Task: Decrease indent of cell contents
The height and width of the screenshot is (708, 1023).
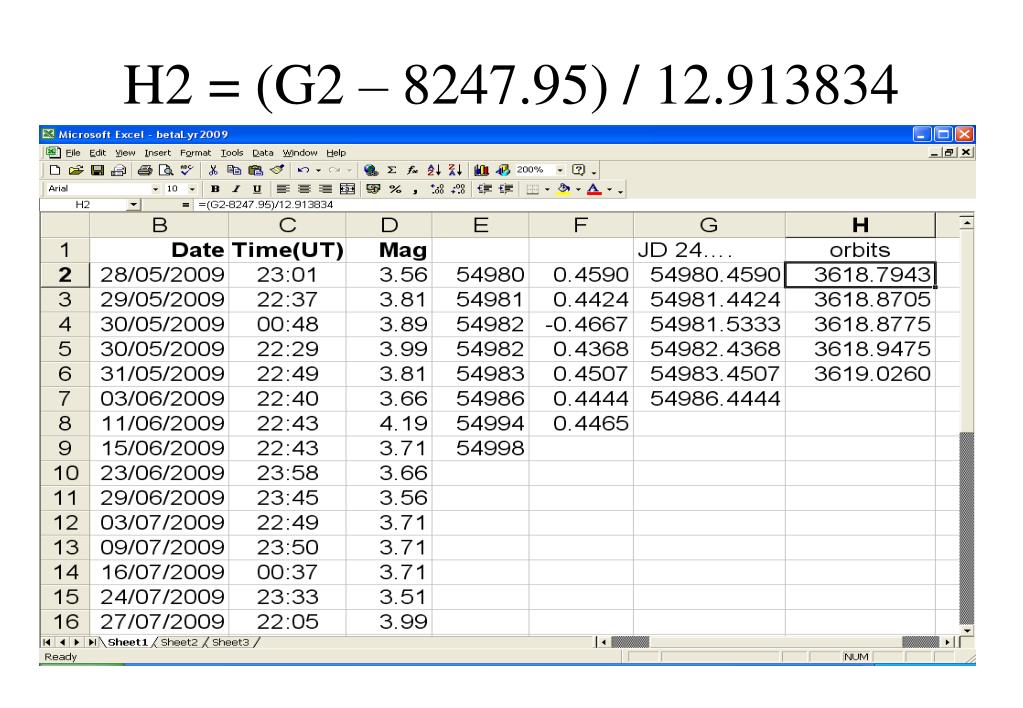Action: pos(483,189)
